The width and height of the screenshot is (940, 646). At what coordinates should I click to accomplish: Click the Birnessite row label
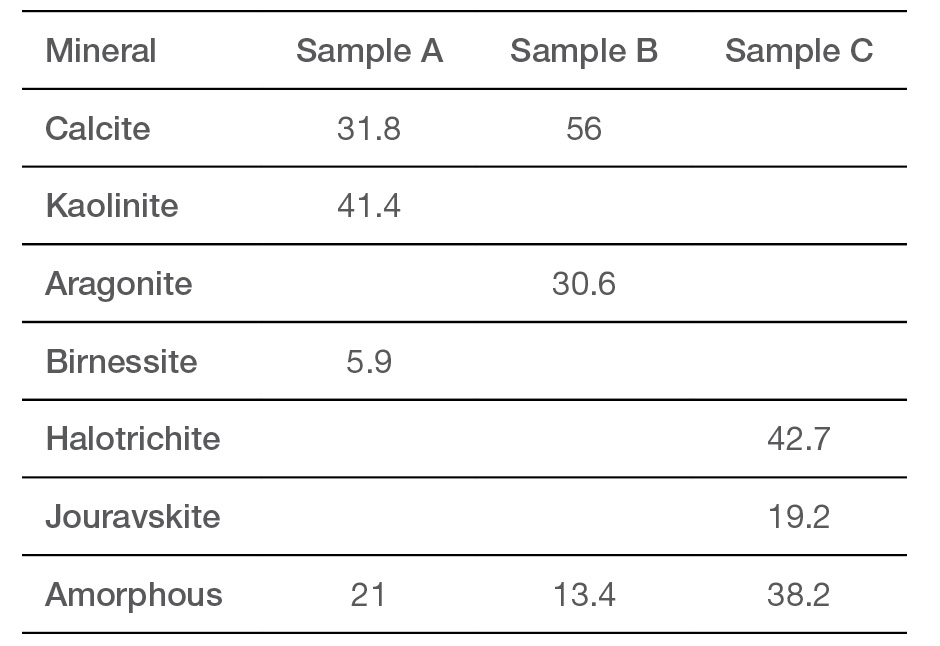coord(121,361)
